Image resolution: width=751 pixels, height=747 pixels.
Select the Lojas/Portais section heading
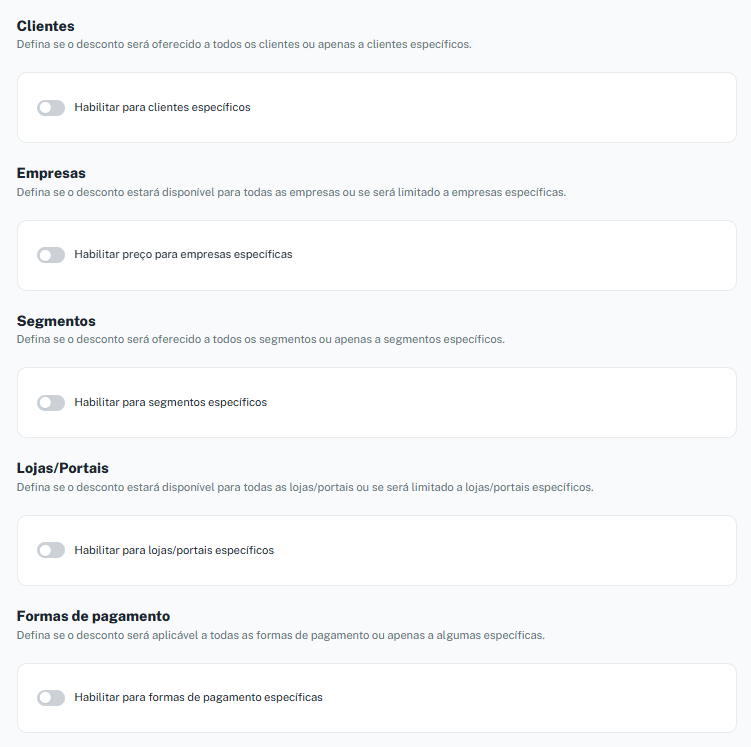(63, 468)
